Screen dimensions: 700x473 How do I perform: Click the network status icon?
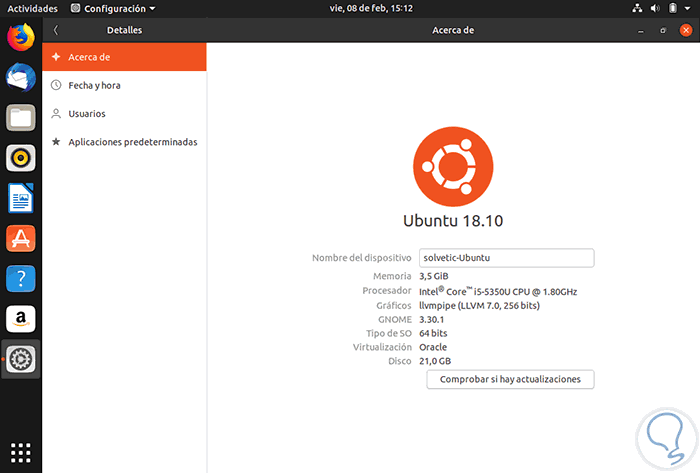point(637,8)
